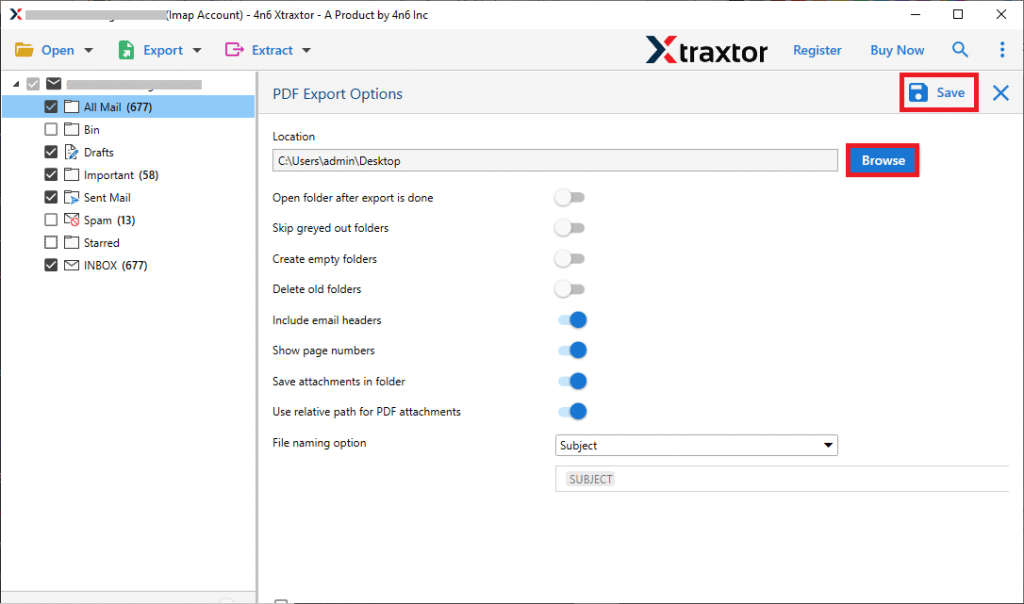This screenshot has height=604, width=1024.
Task: Click the Buy Now link
Action: pyautogui.click(x=897, y=50)
